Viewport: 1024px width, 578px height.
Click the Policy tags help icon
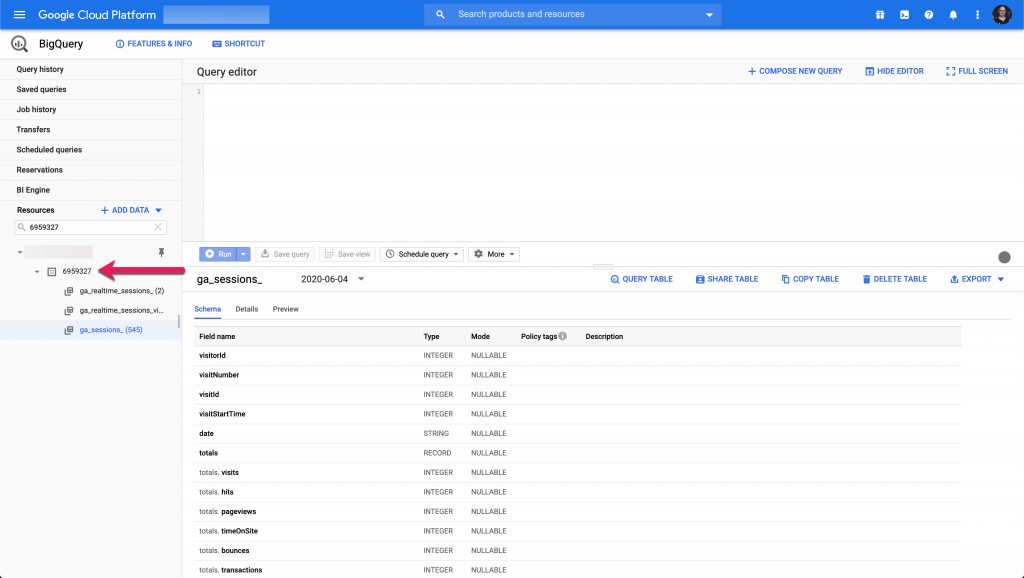(x=562, y=336)
